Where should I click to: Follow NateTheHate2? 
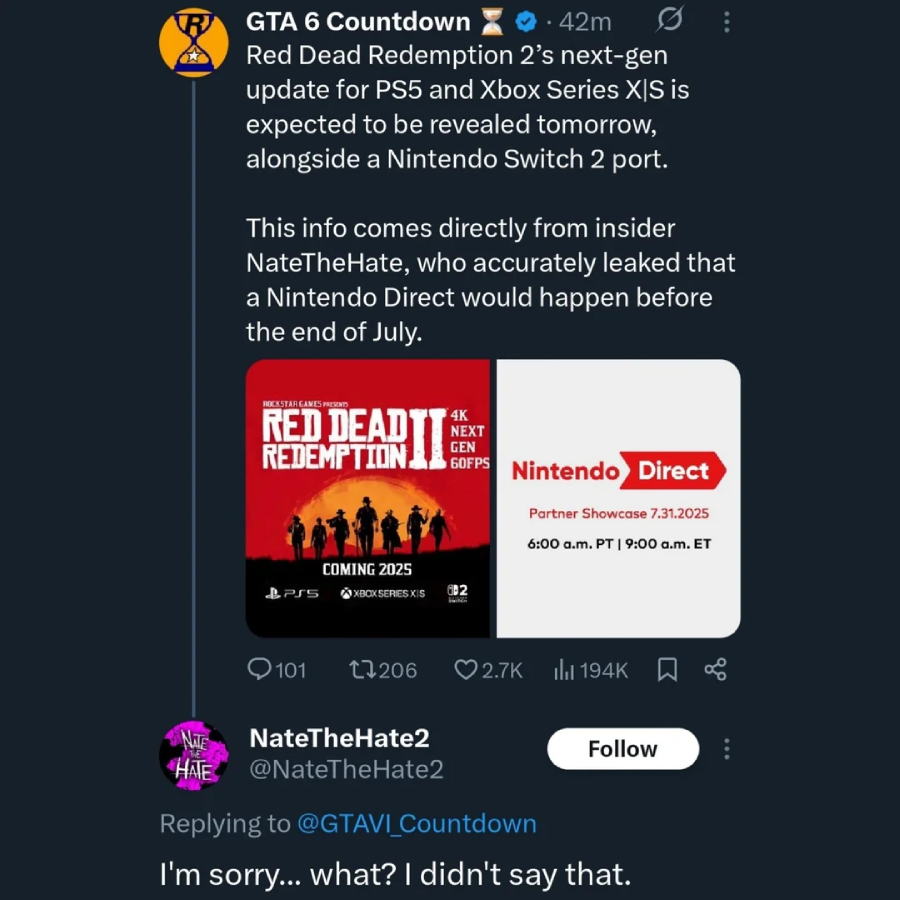[622, 749]
